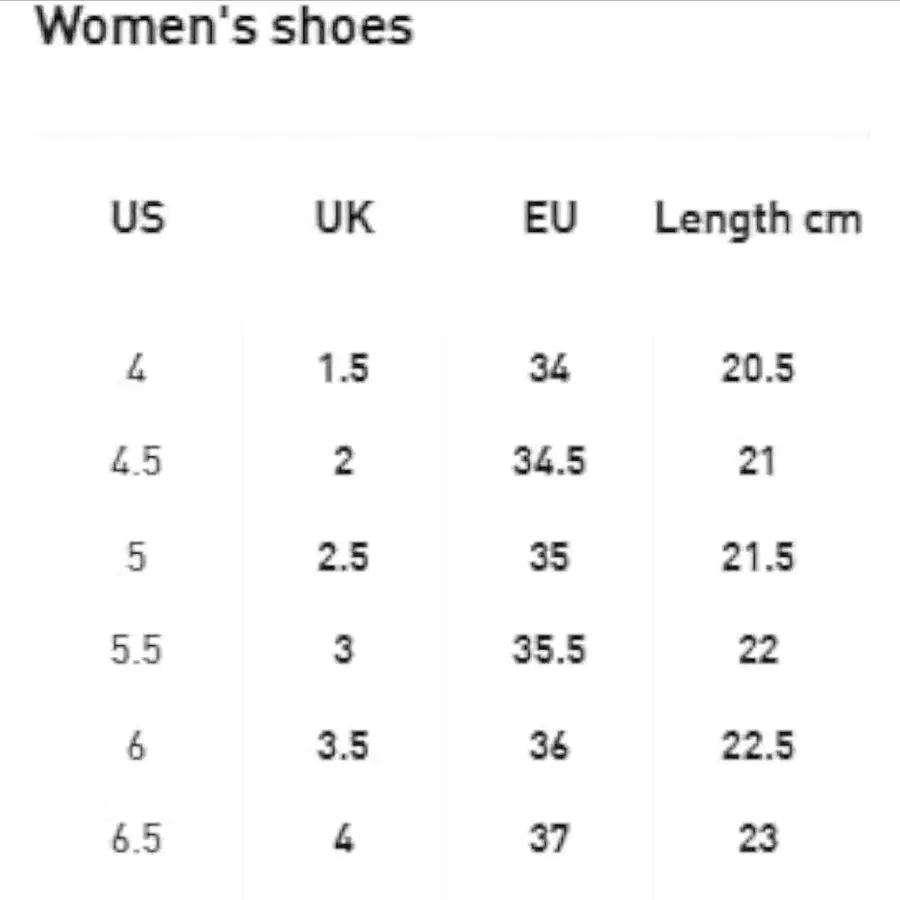Choose EU size 34 cell
The height and width of the screenshot is (900, 900).
coord(549,368)
